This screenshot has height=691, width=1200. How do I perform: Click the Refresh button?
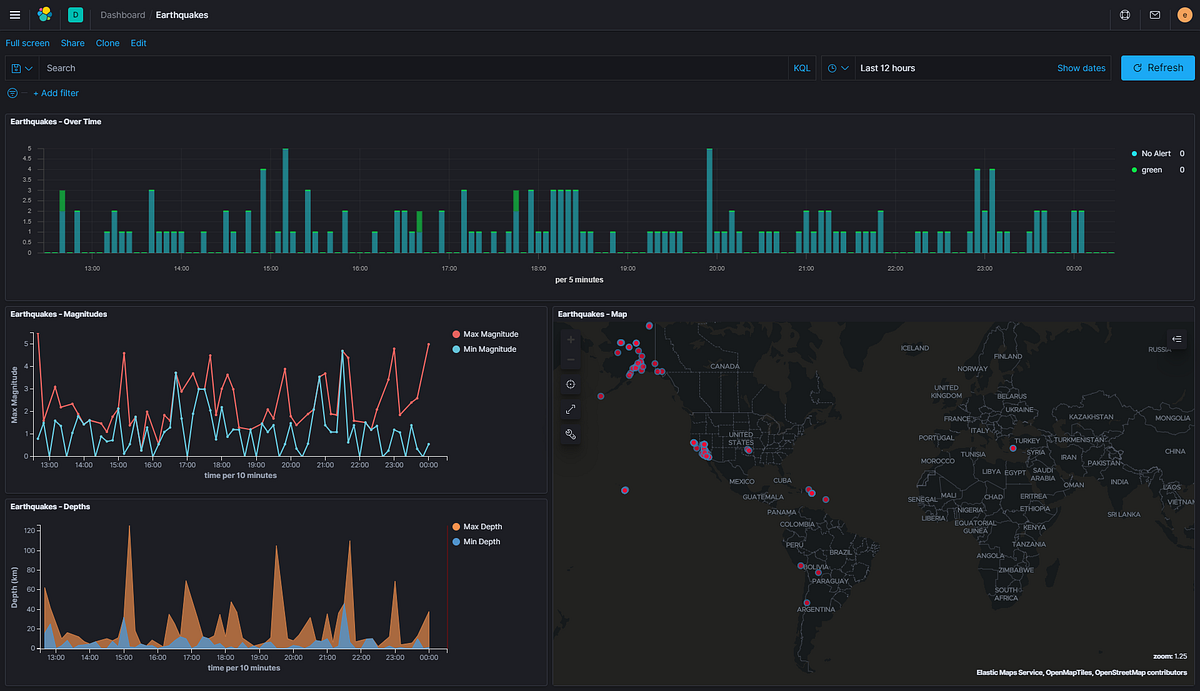click(x=1157, y=67)
